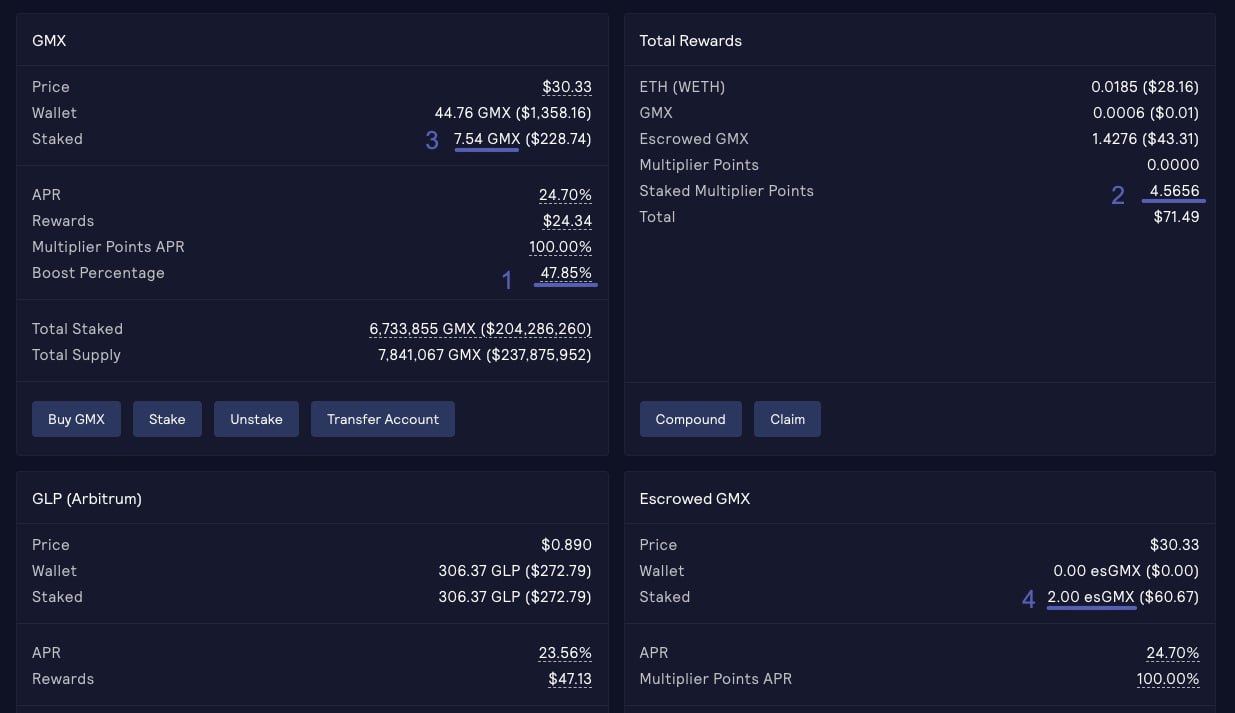Claim the total rewards
1235x713 pixels.
pos(787,419)
